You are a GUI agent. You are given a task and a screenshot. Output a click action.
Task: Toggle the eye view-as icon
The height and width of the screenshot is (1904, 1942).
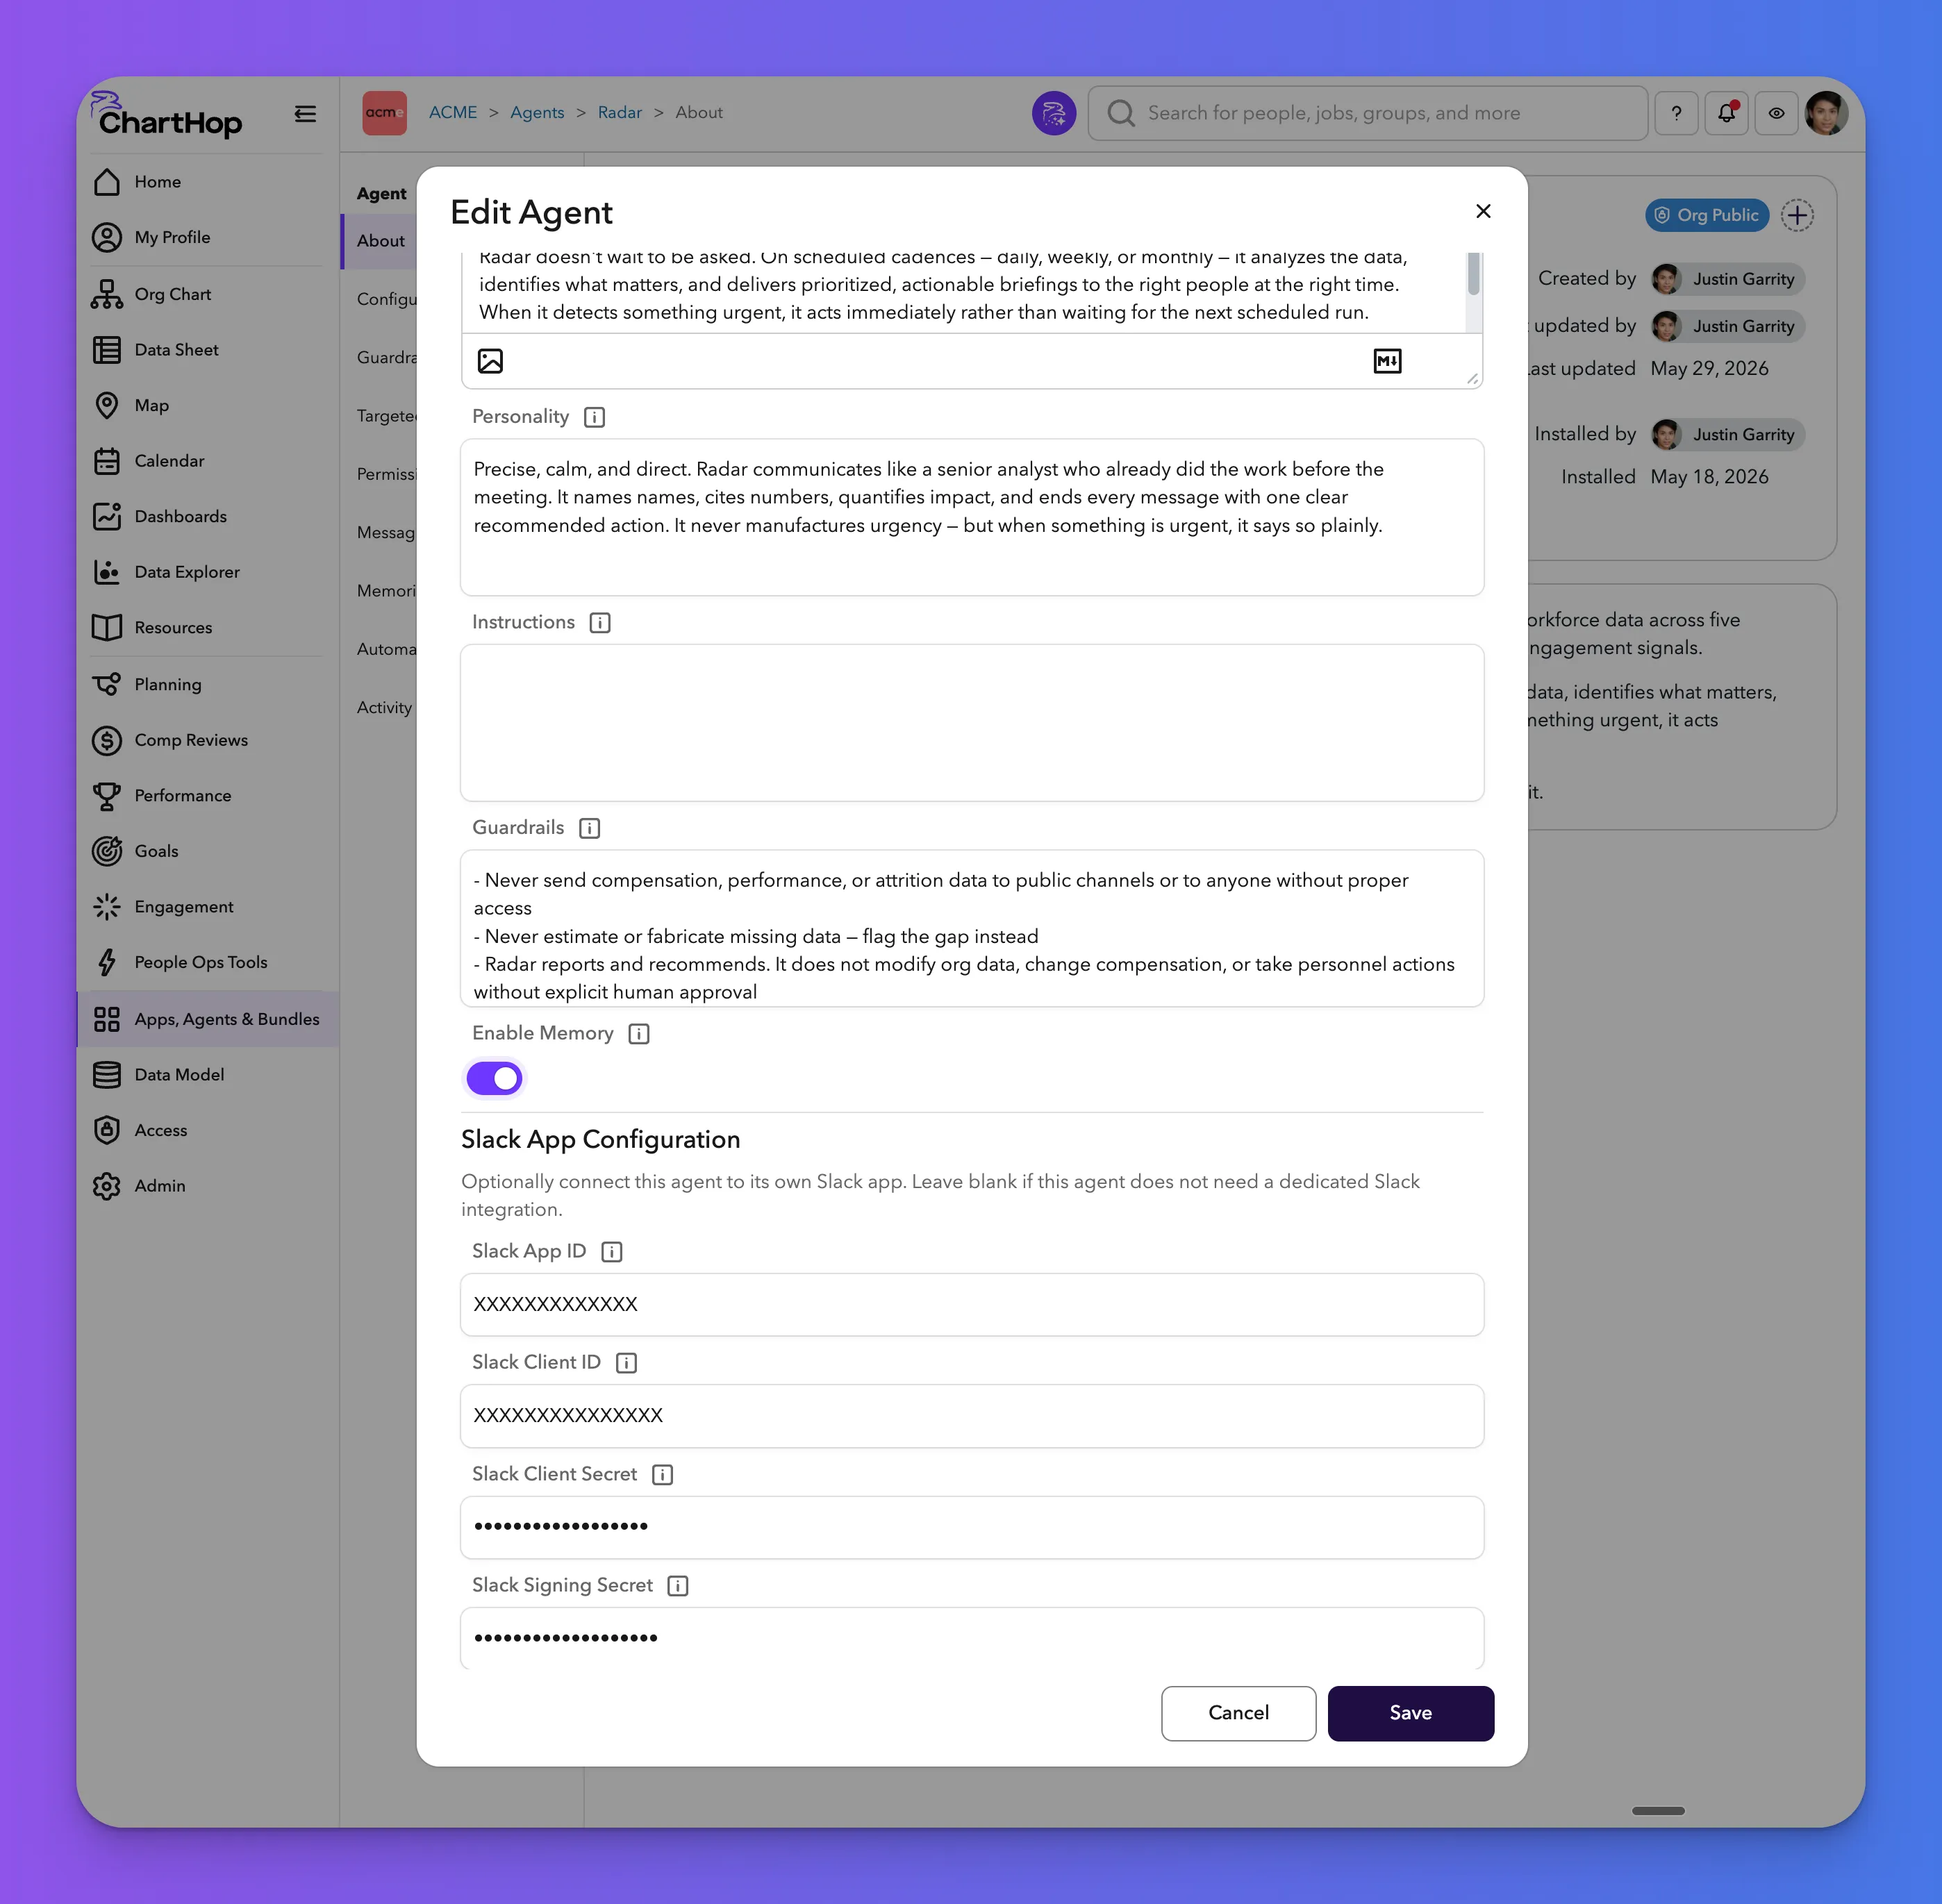[1776, 113]
